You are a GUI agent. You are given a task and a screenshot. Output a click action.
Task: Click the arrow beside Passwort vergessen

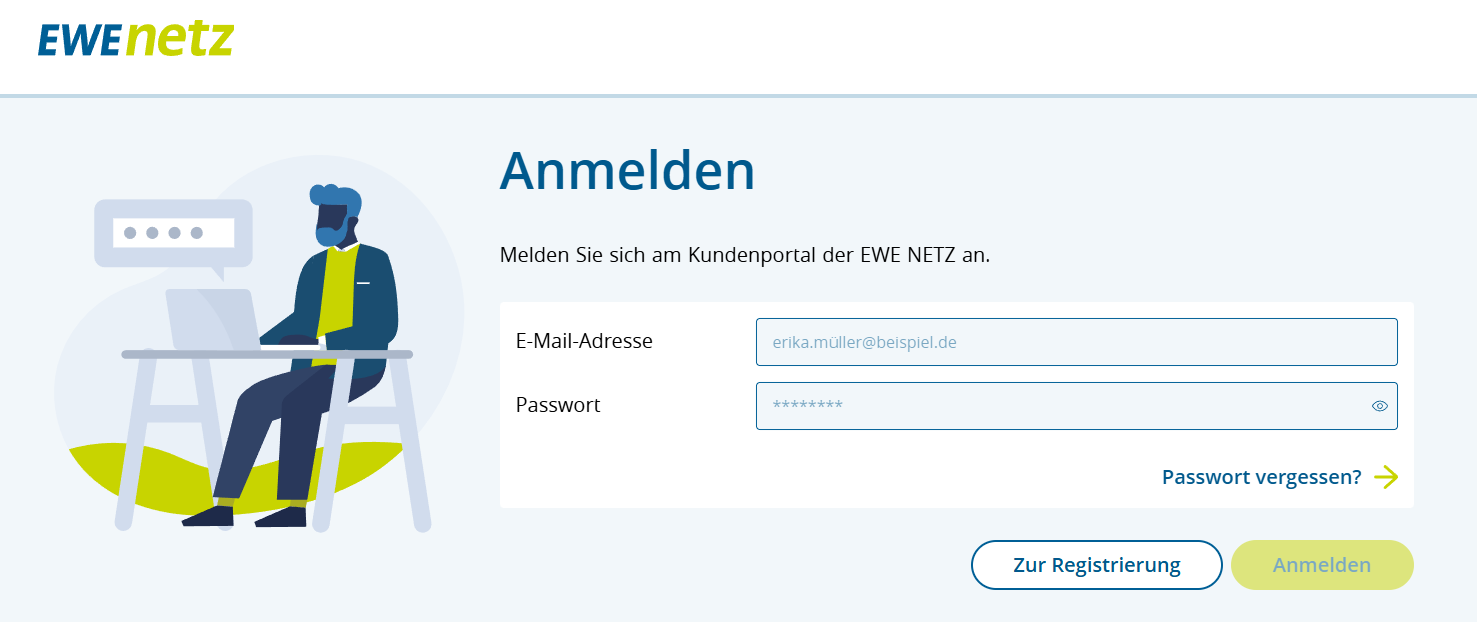[1386, 477]
